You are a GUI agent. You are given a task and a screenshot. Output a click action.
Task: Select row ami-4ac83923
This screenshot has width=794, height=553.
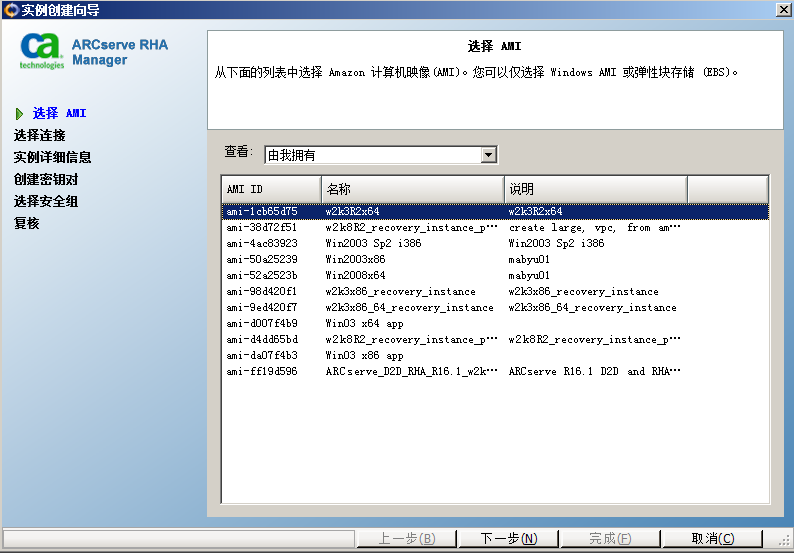[x=495, y=243]
